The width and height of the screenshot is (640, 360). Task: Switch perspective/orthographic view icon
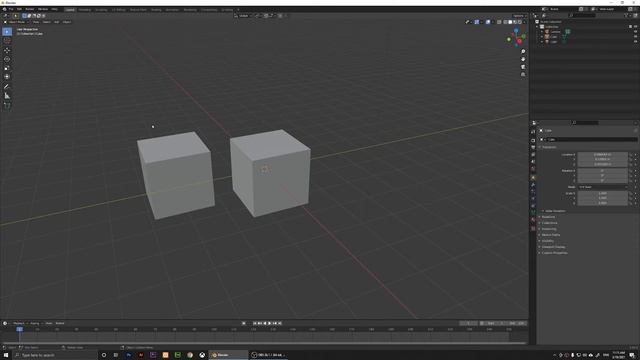pos(523,75)
